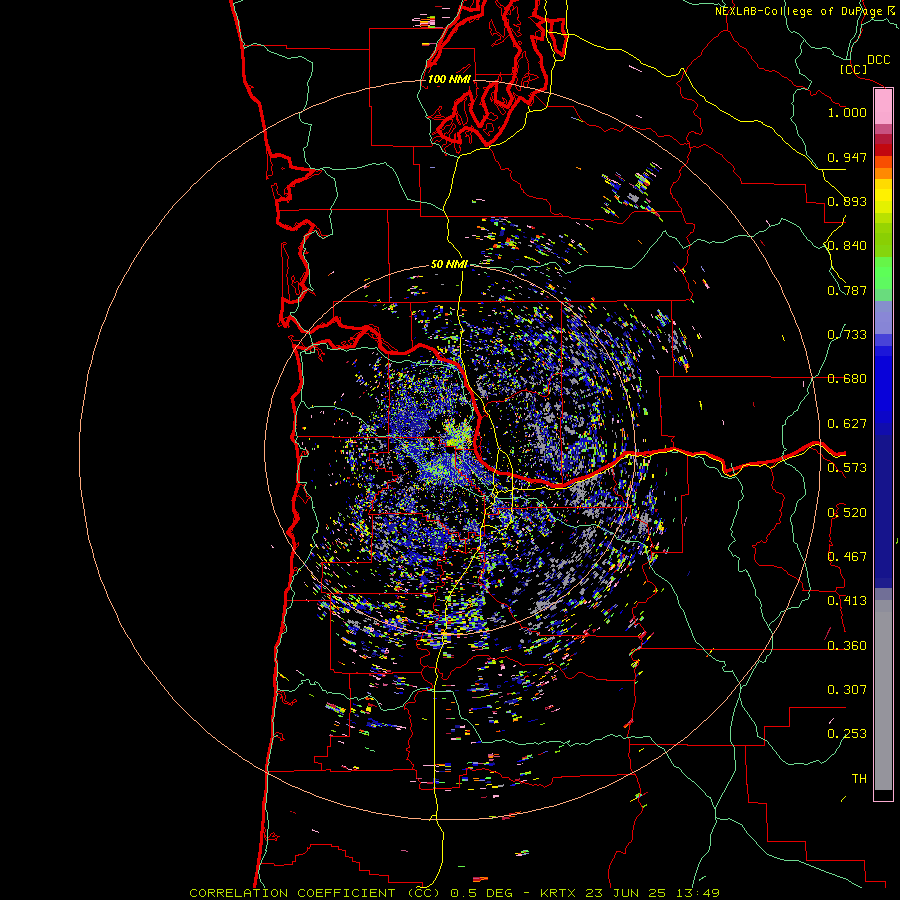Click the 0.467 scale value
Image resolution: width=900 pixels, height=900 pixels.
[847, 557]
